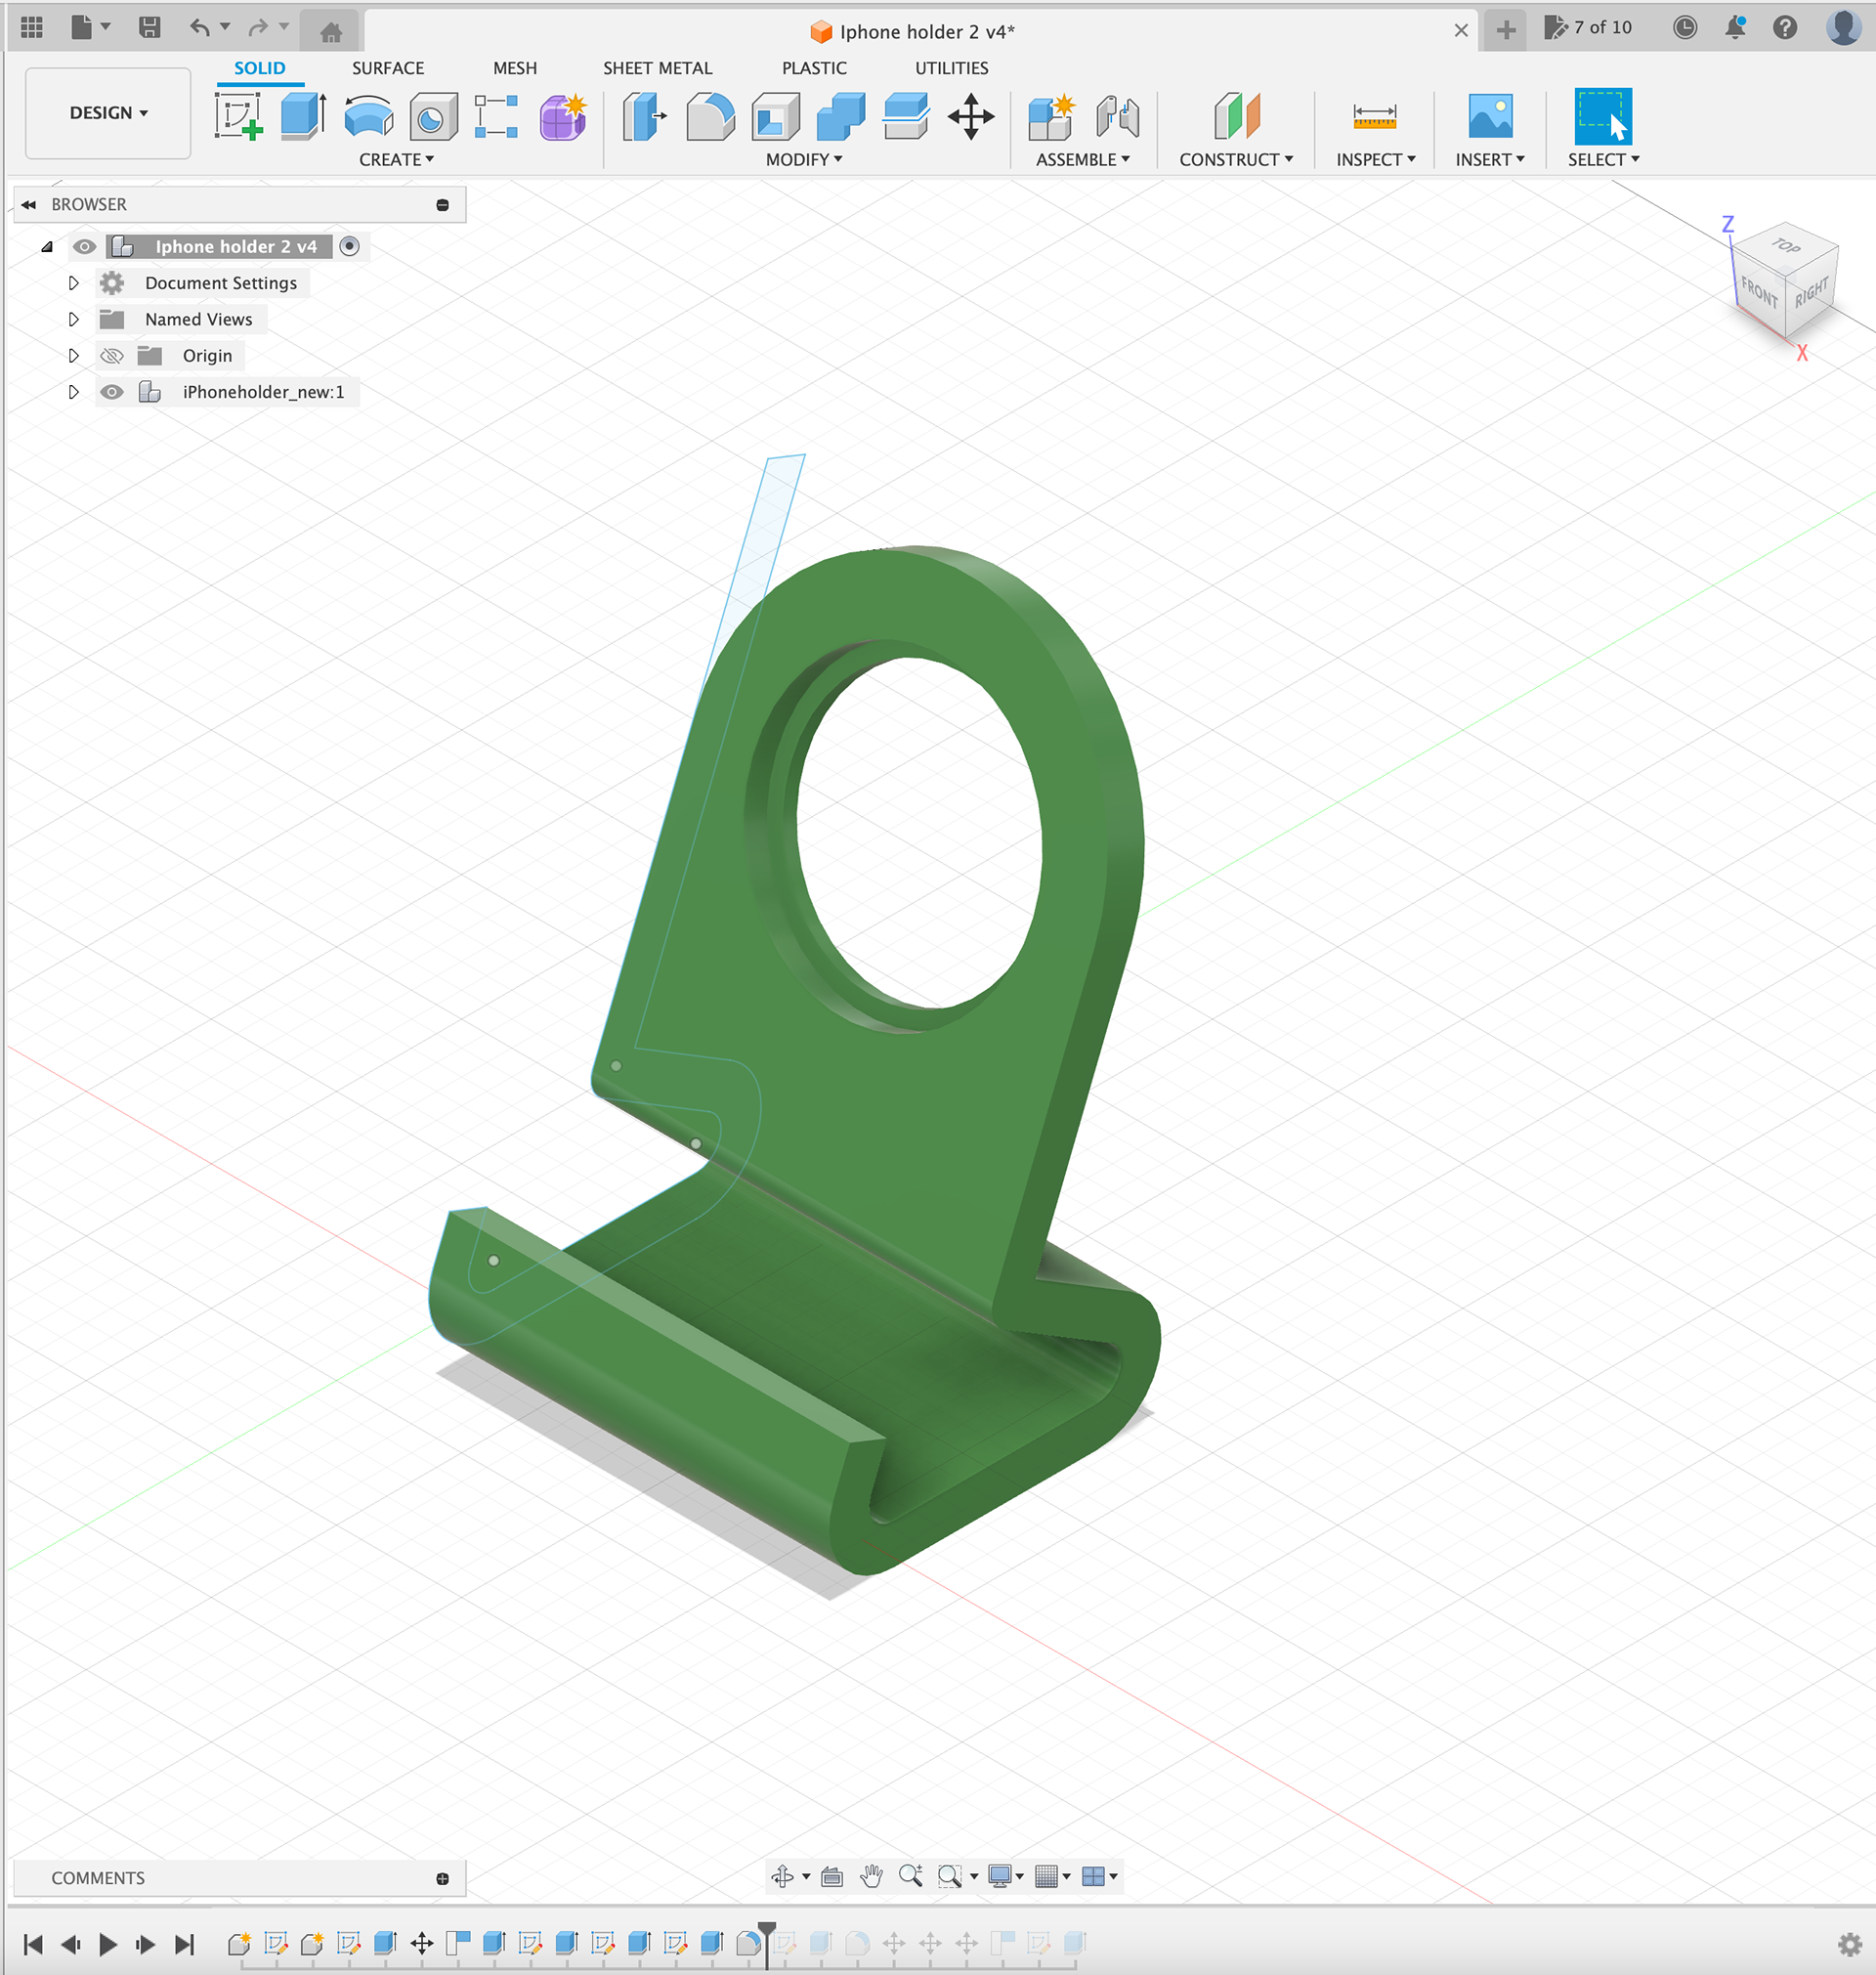
Task: Select the Hole tool
Action: click(x=433, y=116)
